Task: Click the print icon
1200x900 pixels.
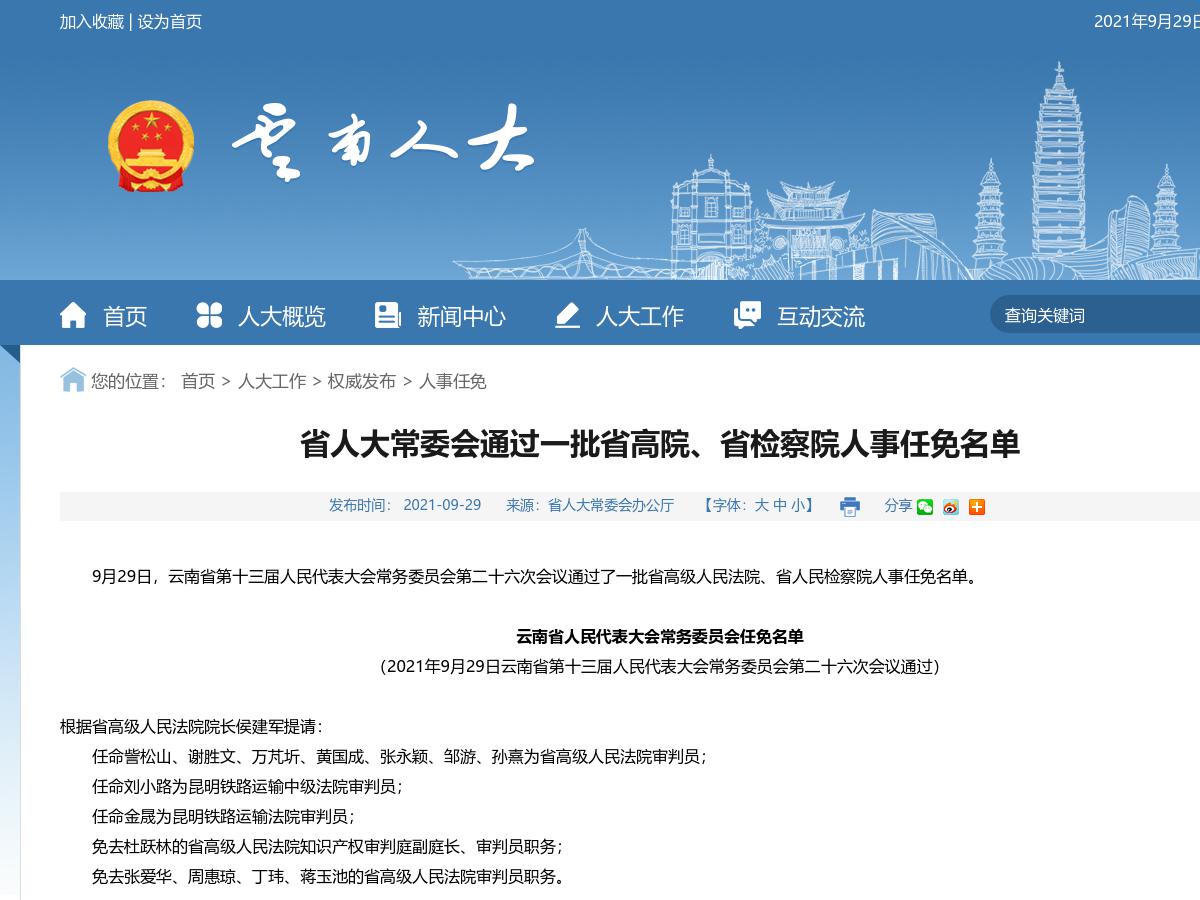Action: point(849,508)
